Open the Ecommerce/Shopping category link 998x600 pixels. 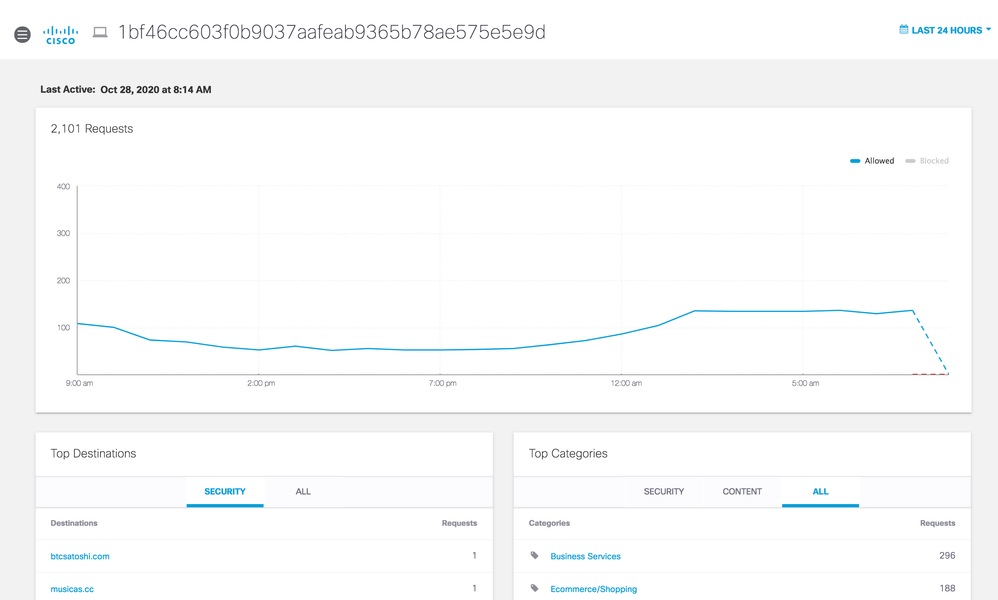point(593,589)
